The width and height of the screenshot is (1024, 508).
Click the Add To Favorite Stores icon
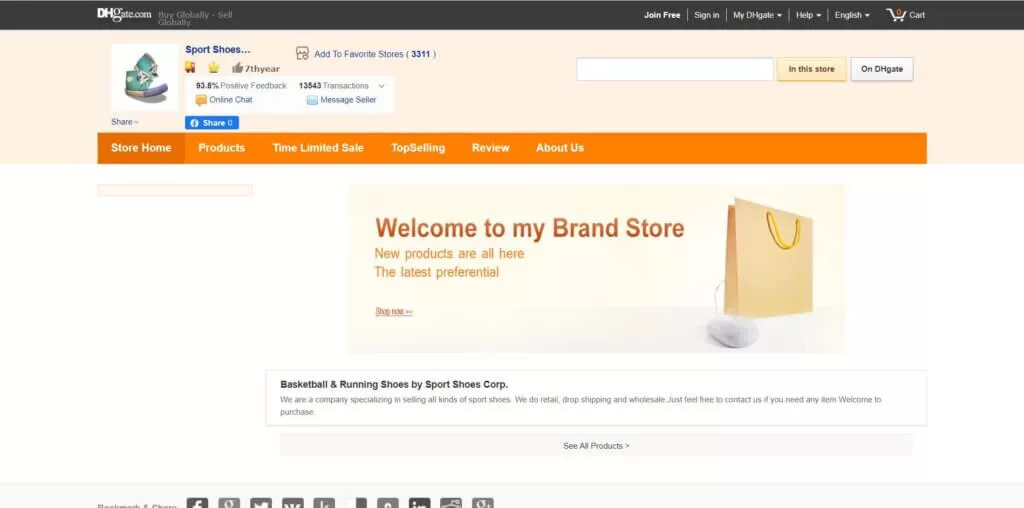(302, 54)
